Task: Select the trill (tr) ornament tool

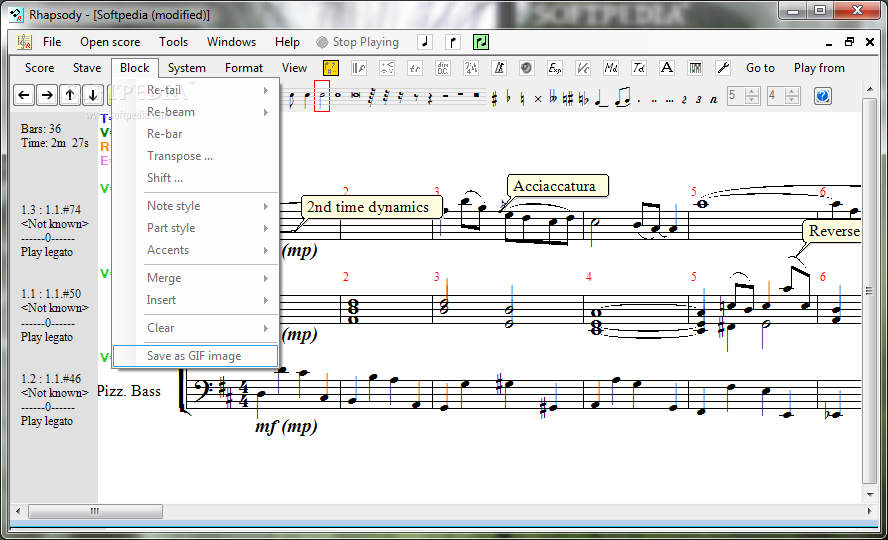Action: point(415,68)
